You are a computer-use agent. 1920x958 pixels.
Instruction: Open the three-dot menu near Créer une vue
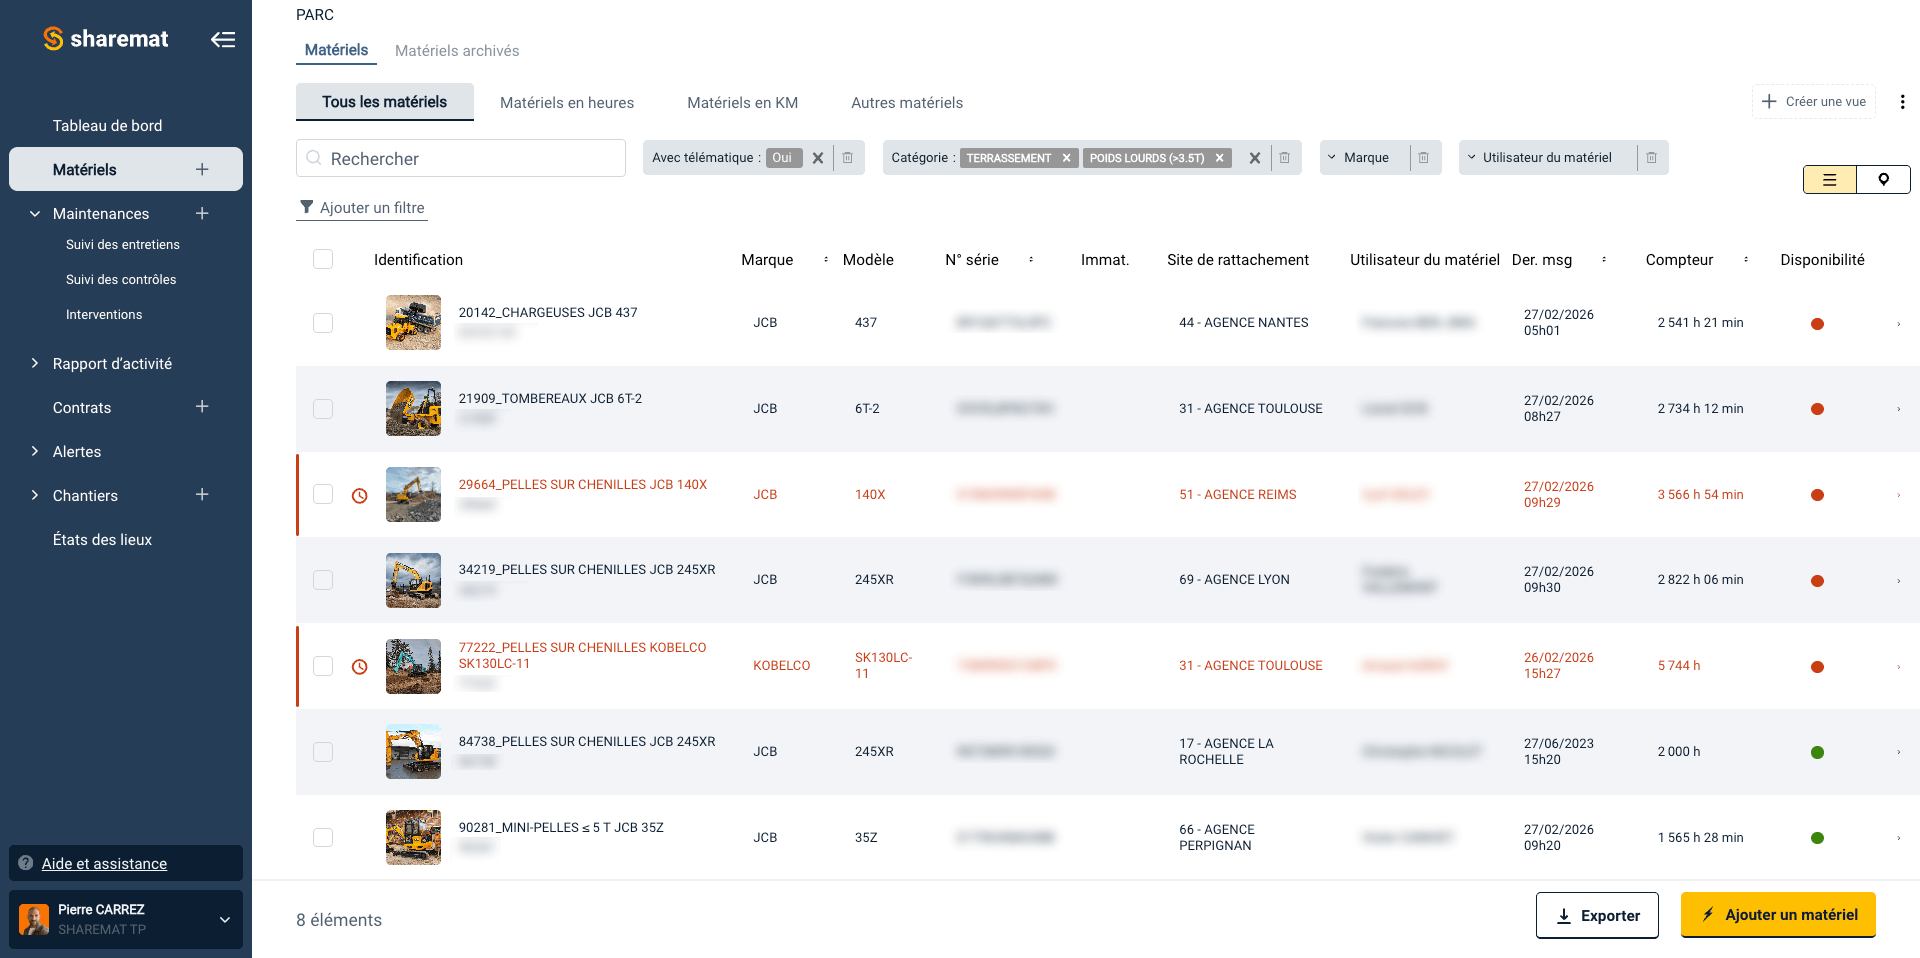click(x=1904, y=101)
